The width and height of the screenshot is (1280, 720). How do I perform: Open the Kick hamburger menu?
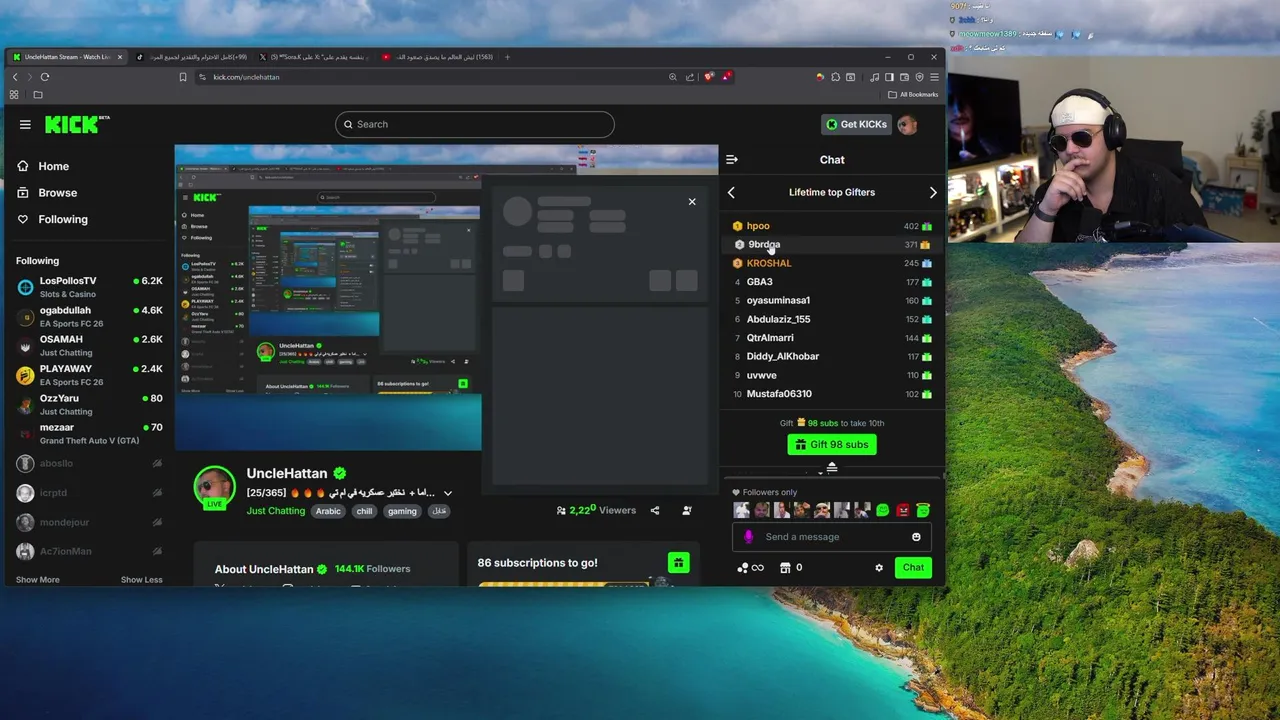point(25,124)
